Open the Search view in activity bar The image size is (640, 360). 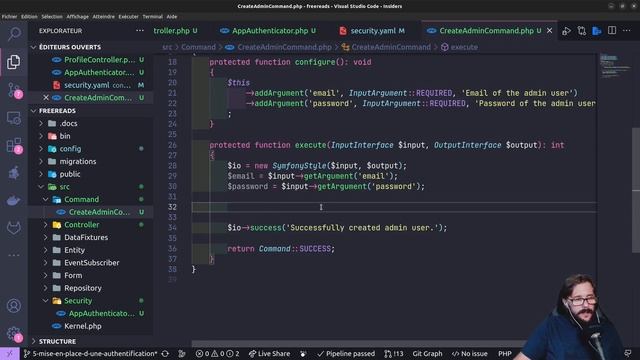14,34
